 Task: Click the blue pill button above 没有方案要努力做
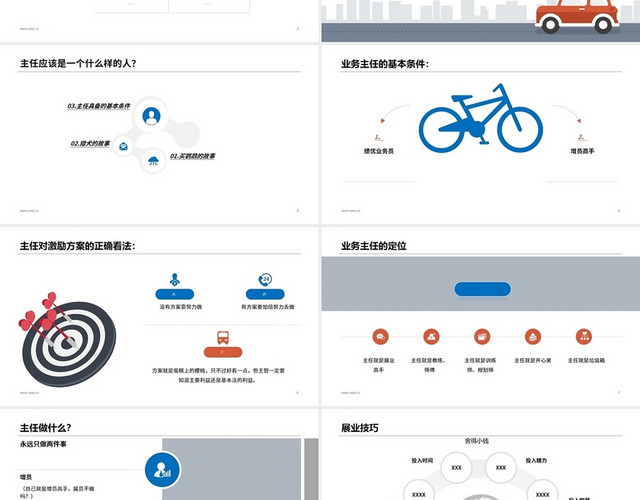[175, 294]
